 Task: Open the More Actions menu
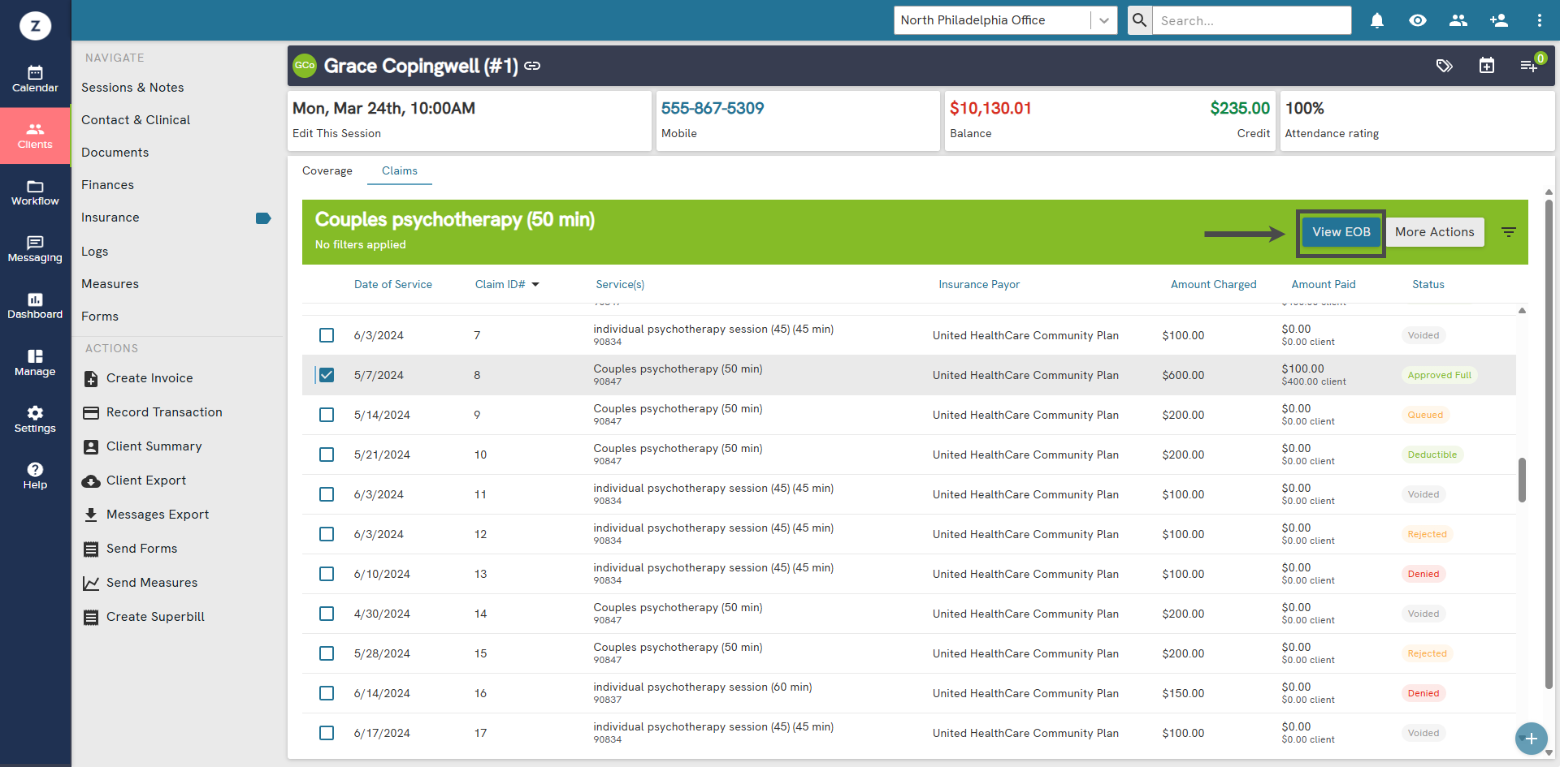pos(1434,232)
